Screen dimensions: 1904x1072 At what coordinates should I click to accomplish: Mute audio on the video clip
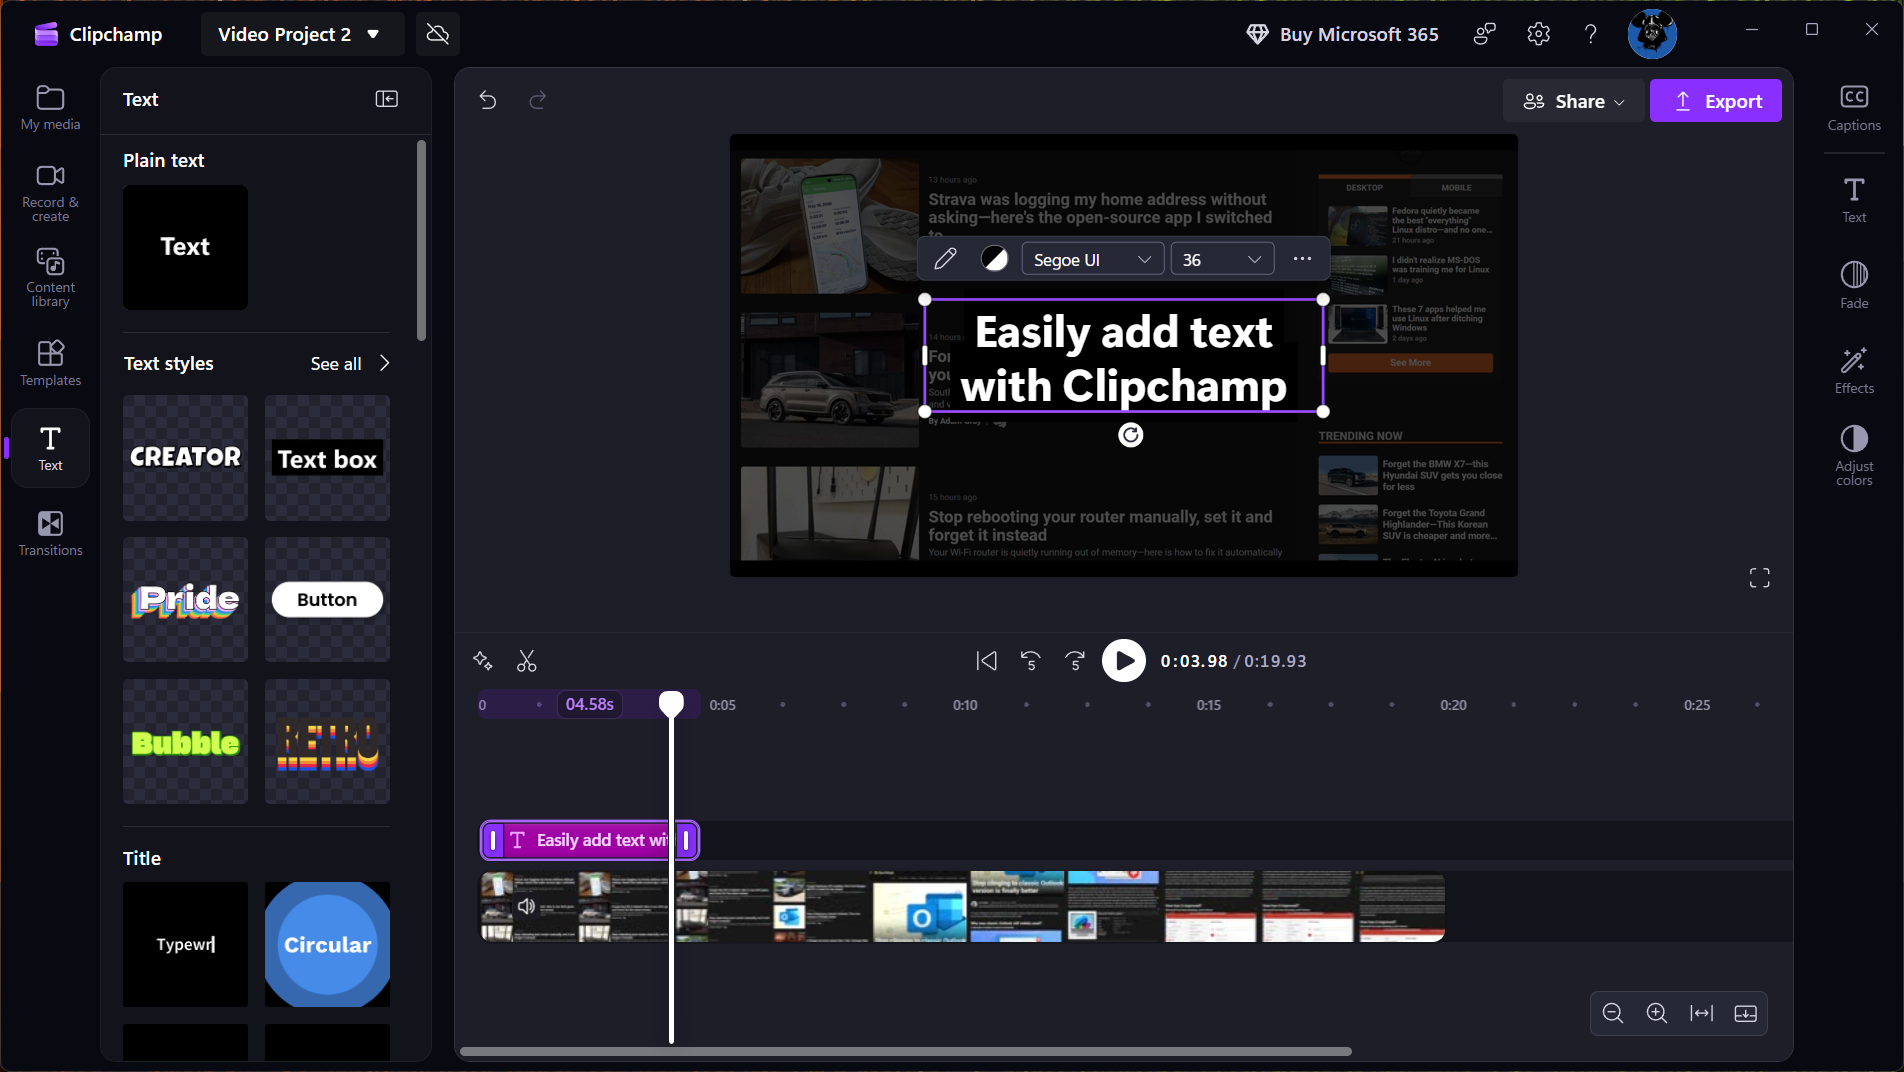526,906
